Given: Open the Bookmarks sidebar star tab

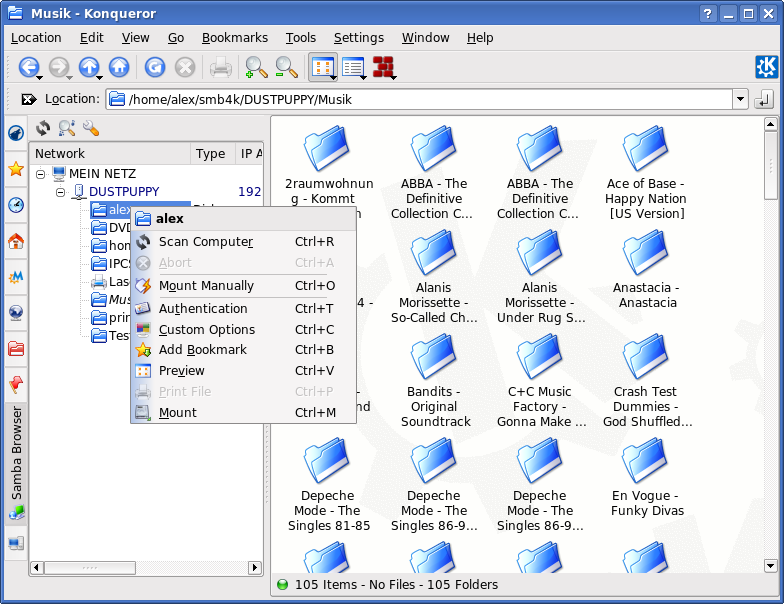Looking at the screenshot, I should [16, 169].
